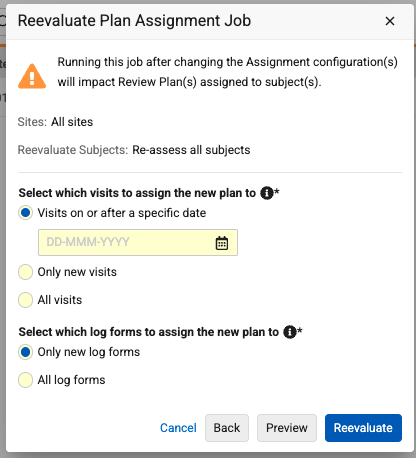Screen dimensions: 416x458
Task: Click the info icon beside visits heading
Action: [267, 193]
